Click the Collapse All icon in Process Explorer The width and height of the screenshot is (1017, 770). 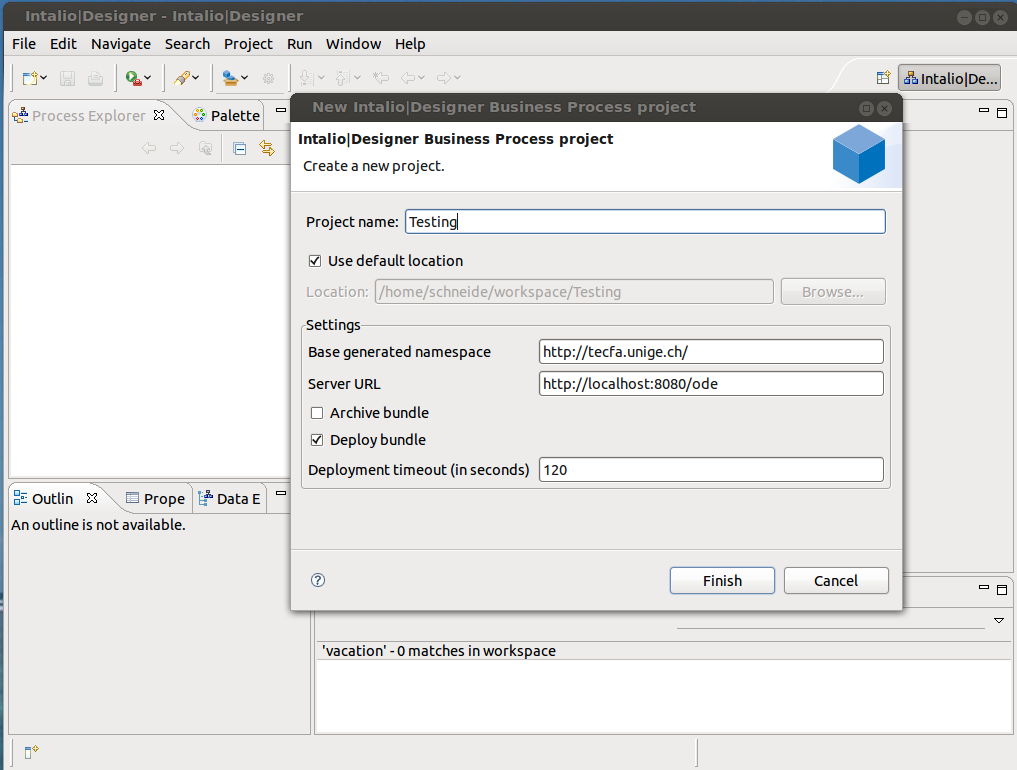tap(240, 148)
